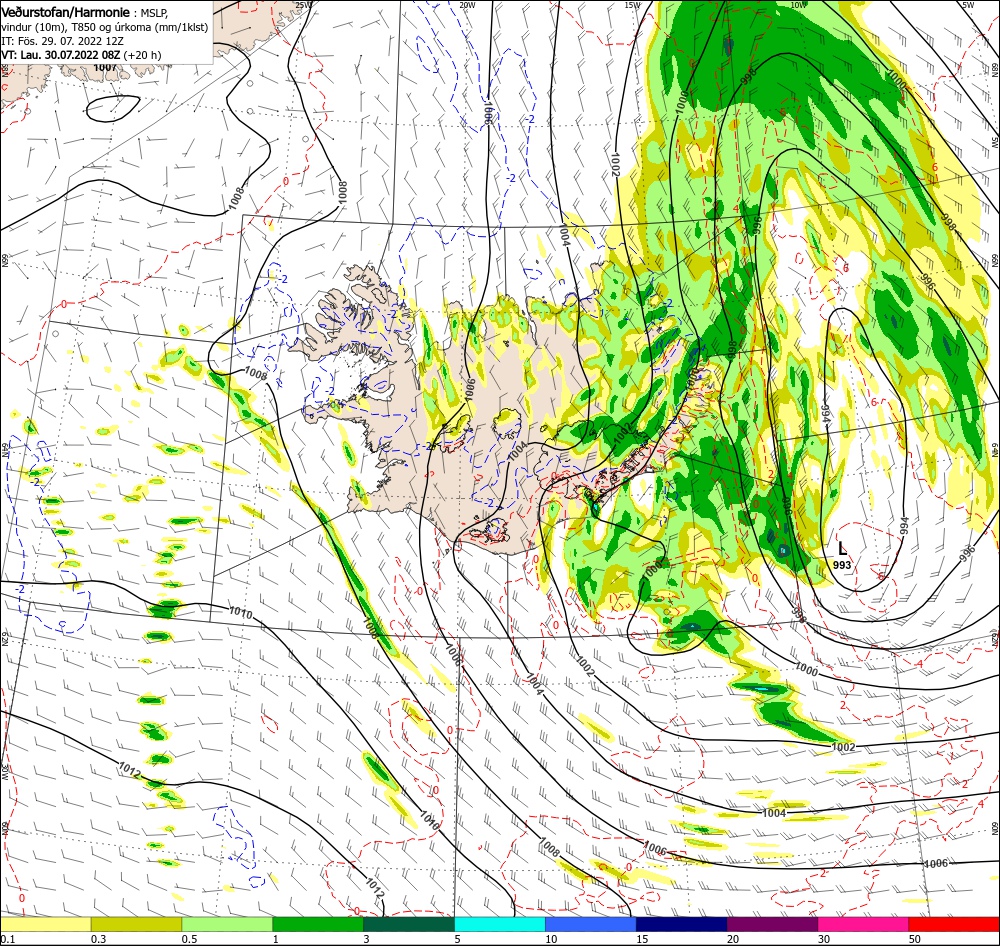1000x946 pixels.
Task: Select the red 50 mm legend swatch
Action: pyautogui.click(x=954, y=924)
